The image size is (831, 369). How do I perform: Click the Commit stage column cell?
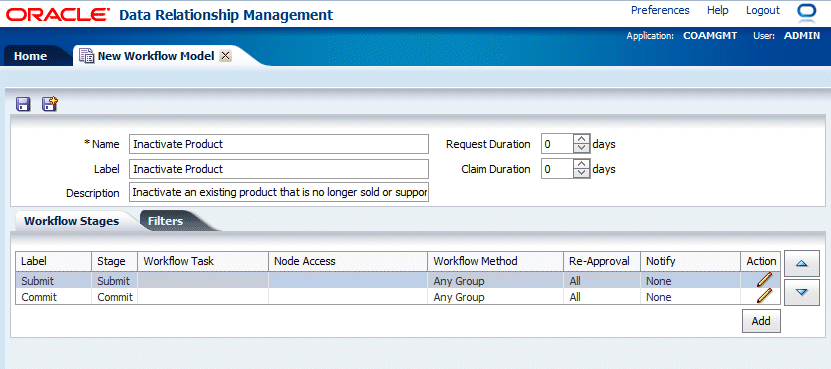tap(114, 297)
